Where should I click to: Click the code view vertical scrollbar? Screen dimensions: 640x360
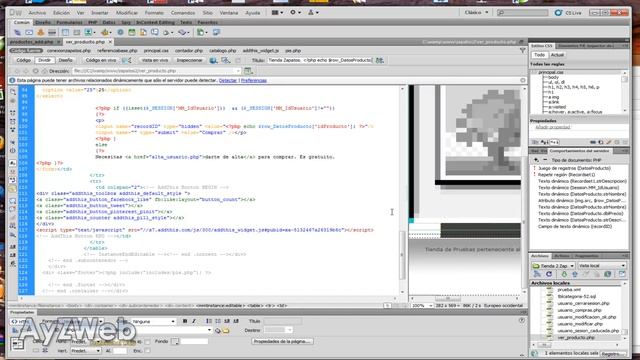click(402, 190)
